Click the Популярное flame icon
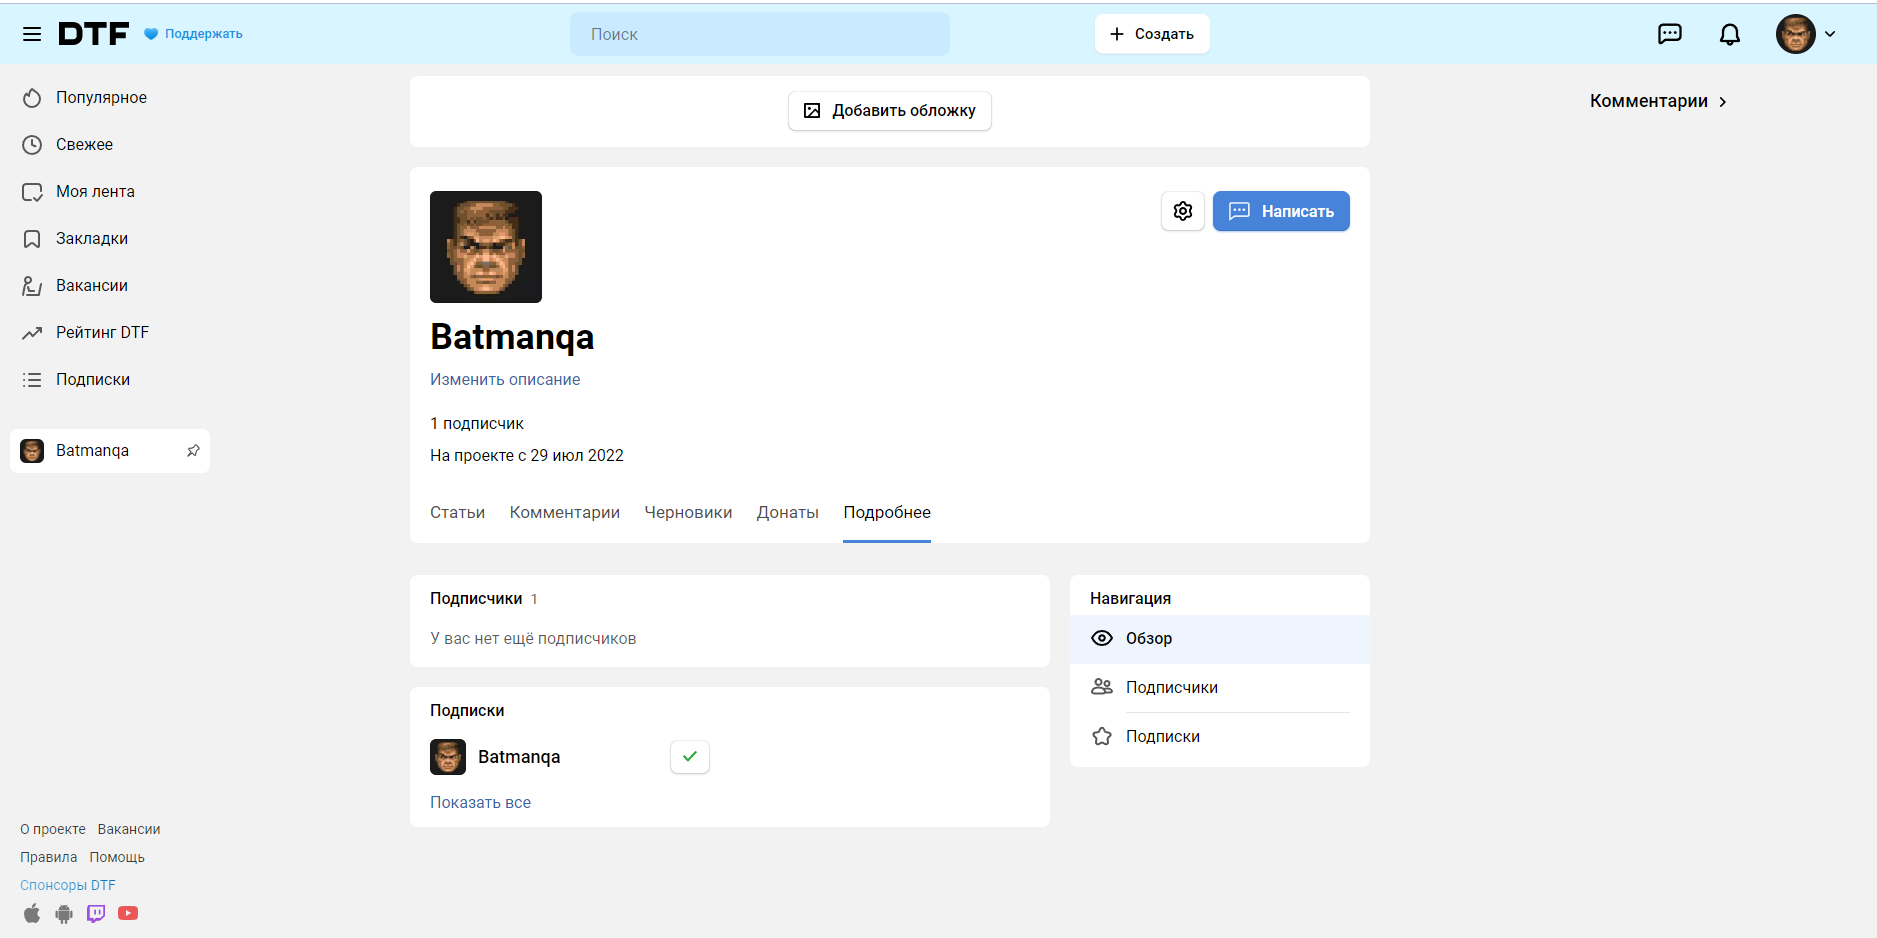Screen dimensions: 1877x938 point(32,97)
